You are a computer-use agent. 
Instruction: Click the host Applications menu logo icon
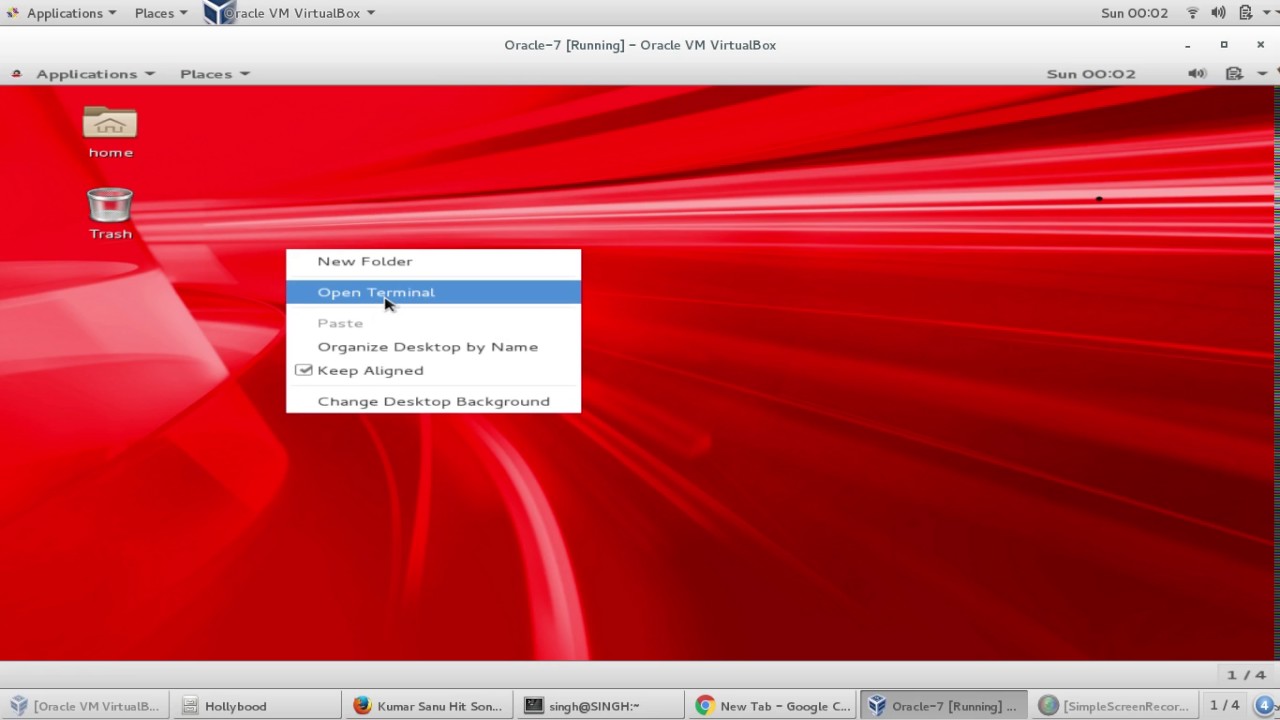point(12,13)
